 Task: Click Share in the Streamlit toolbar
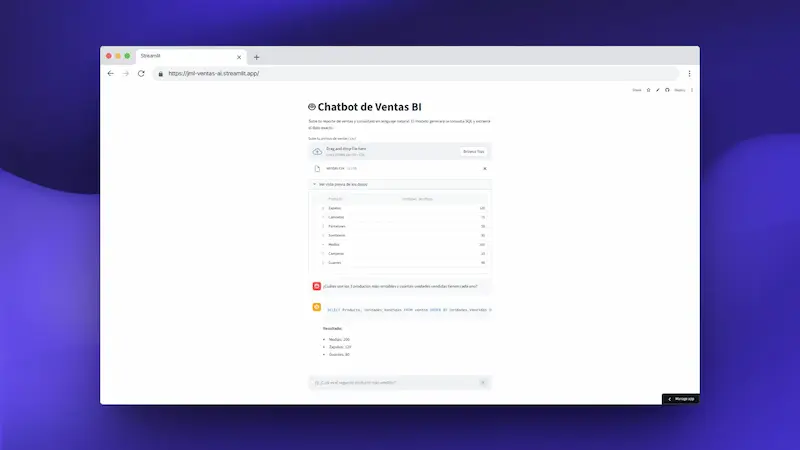tap(637, 90)
